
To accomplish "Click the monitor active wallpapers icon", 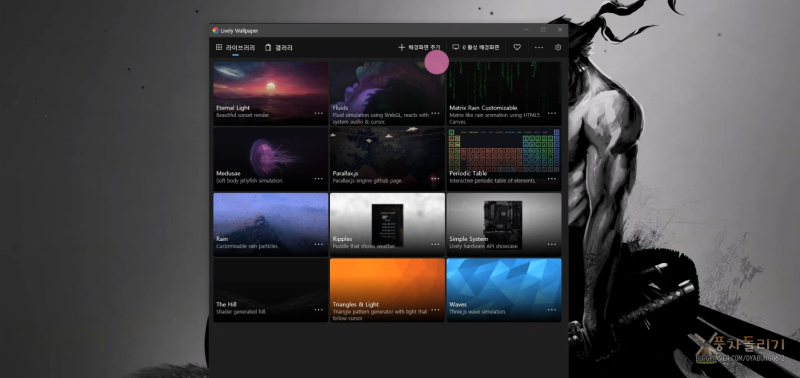I will [x=456, y=47].
